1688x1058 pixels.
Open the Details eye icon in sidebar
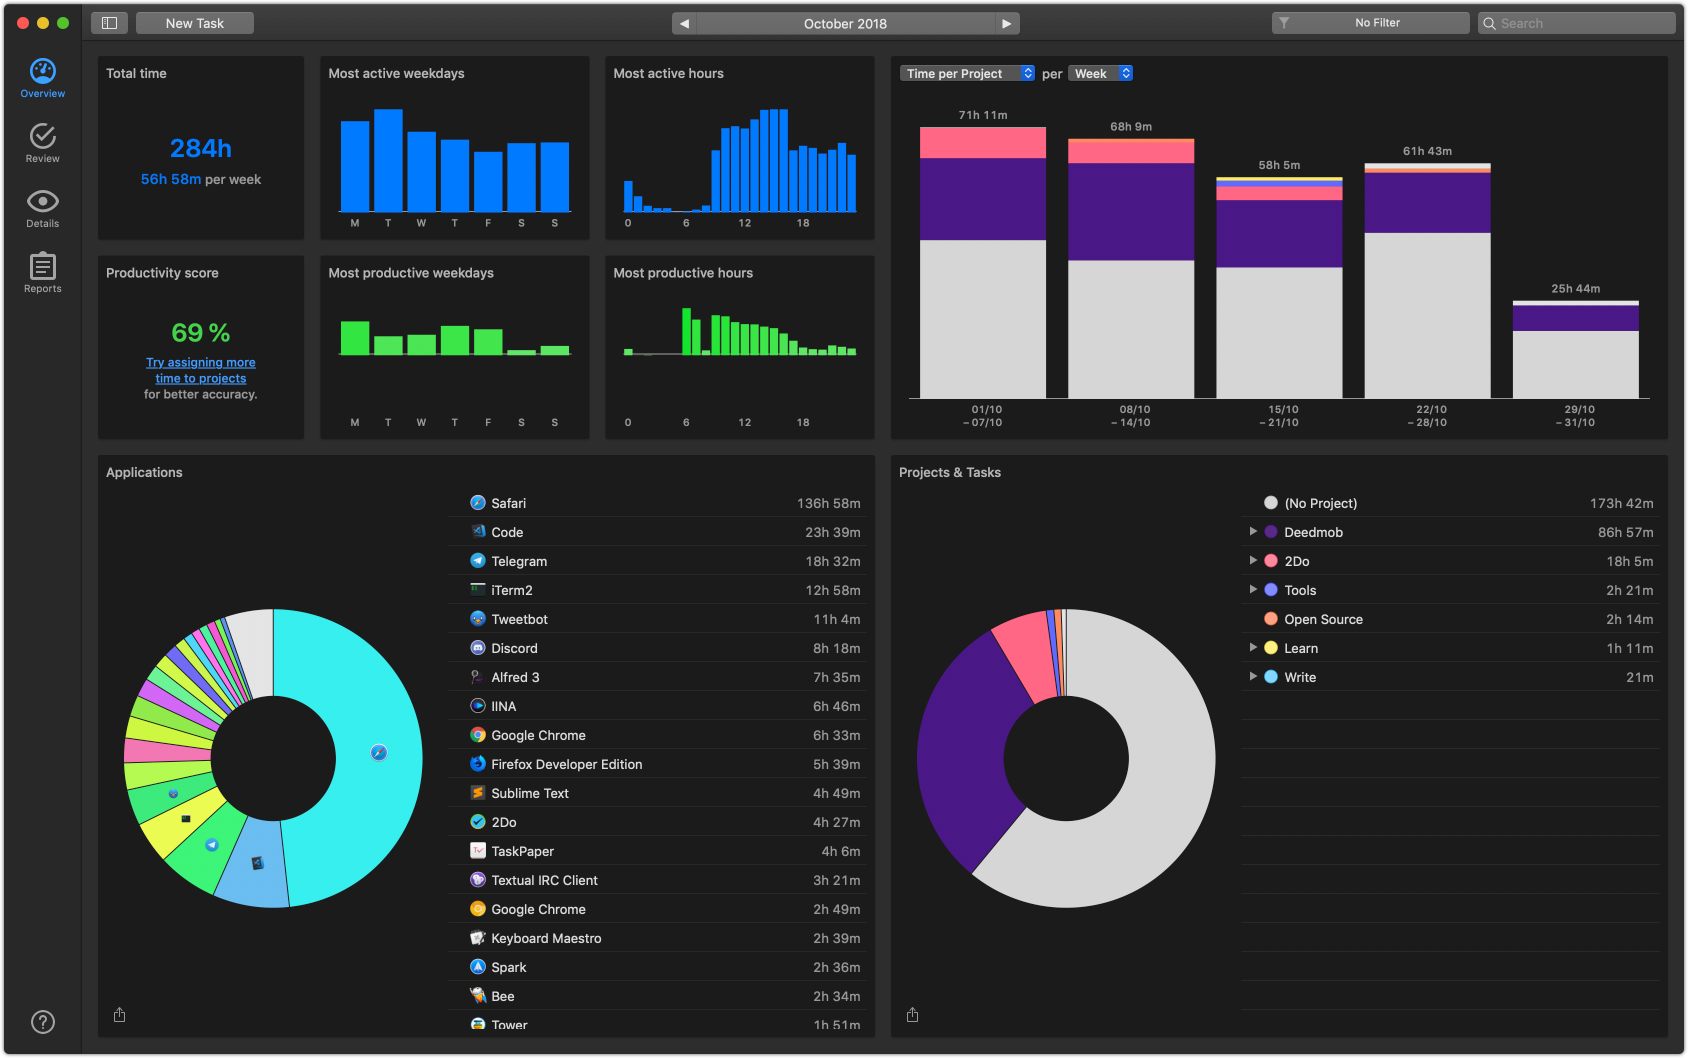pos(43,201)
